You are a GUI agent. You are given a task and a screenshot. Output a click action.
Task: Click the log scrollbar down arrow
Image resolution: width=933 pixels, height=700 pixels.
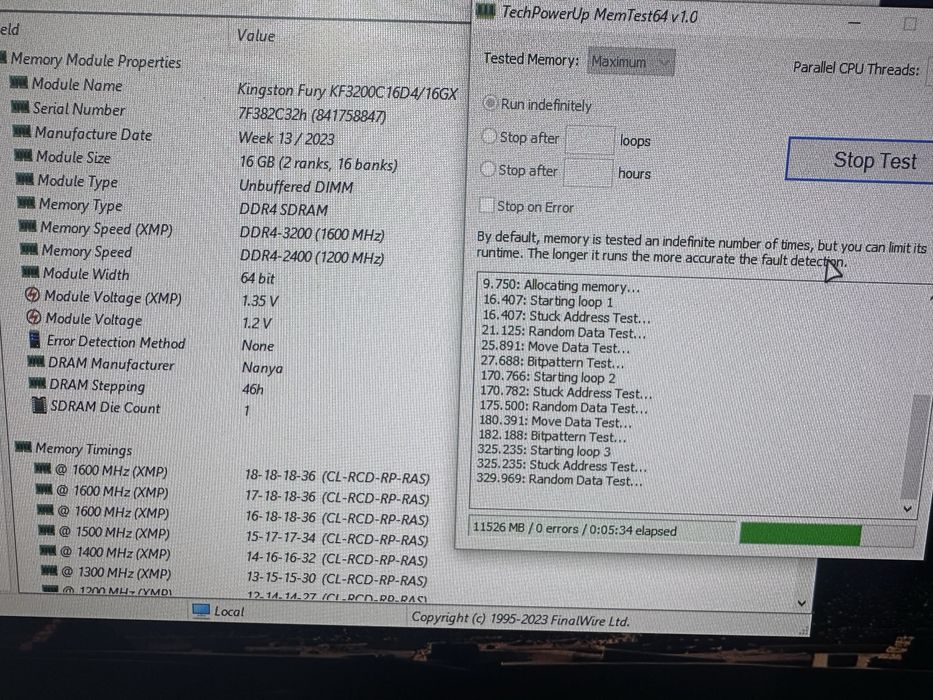pos(908,510)
